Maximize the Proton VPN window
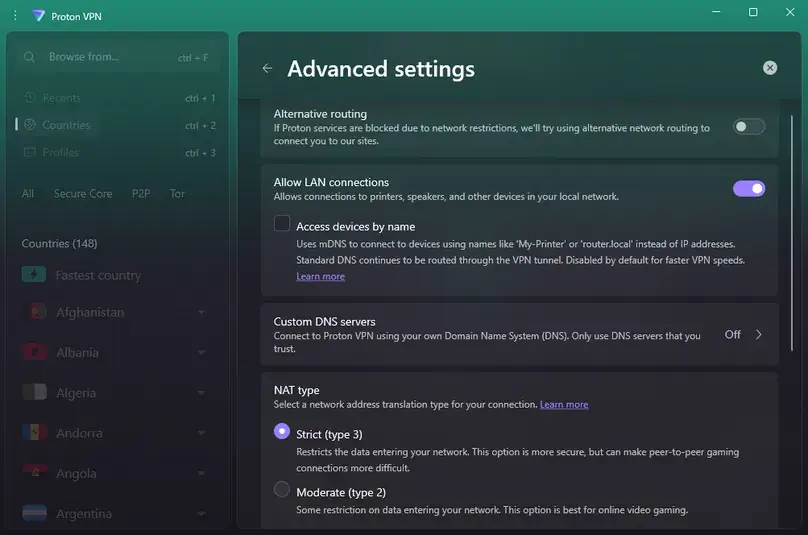The width and height of the screenshot is (808, 535). 753,12
